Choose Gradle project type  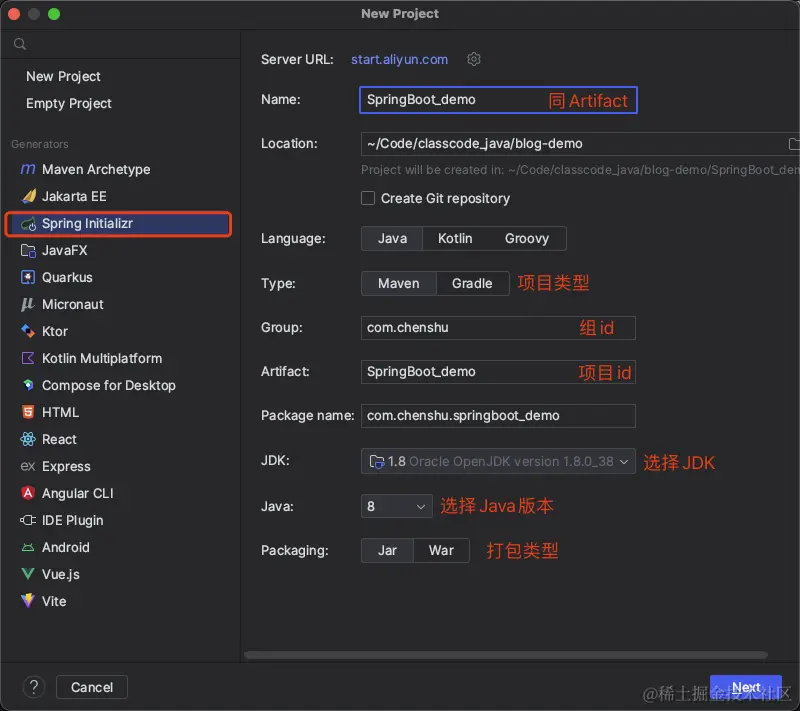click(472, 284)
